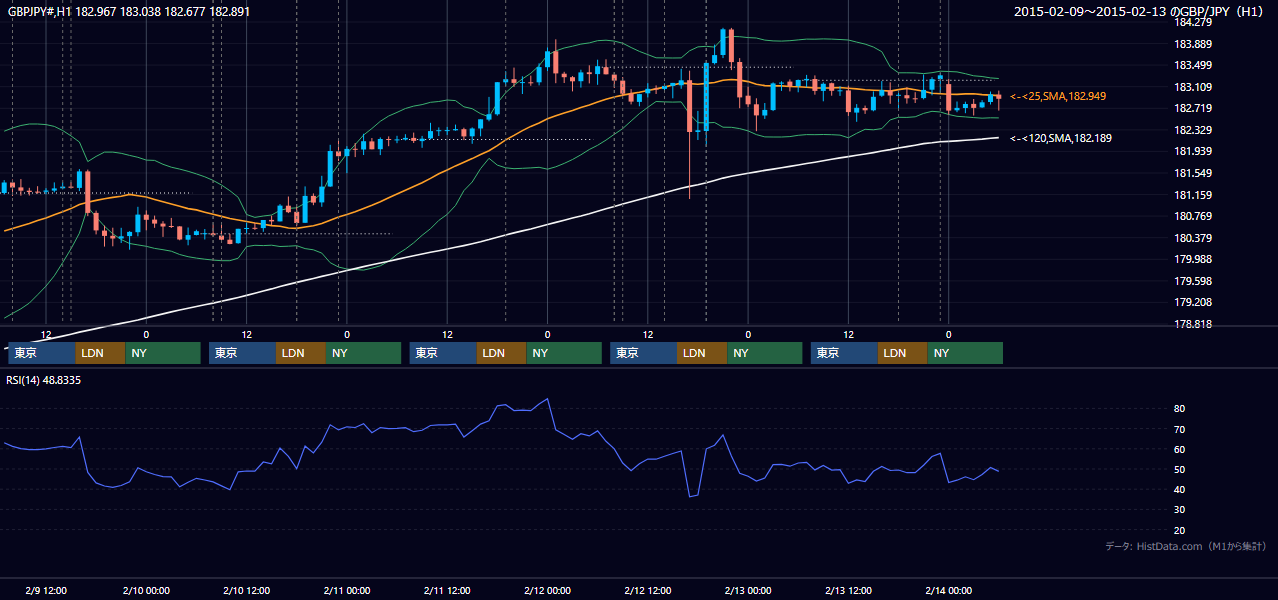This screenshot has height=600, width=1278.
Task: Select the NY session block for 2/11
Action: tap(564, 353)
